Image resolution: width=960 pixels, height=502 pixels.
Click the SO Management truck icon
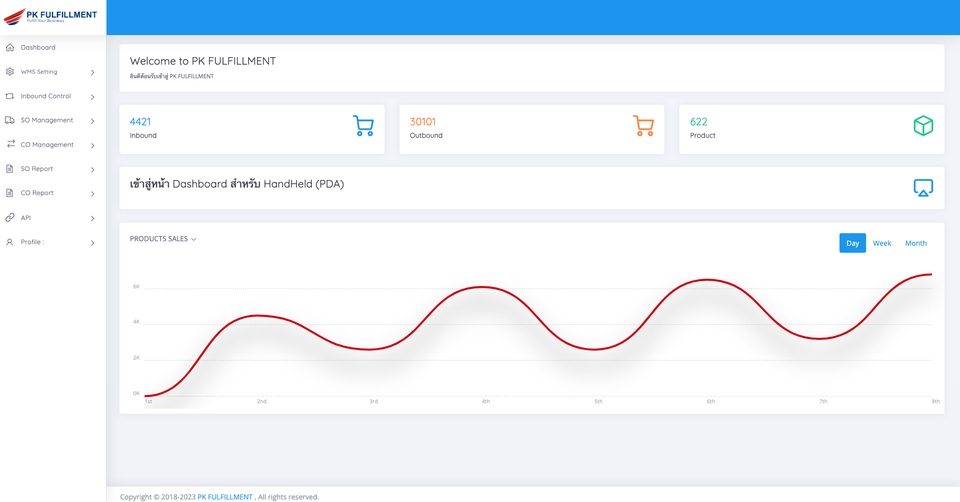[10, 120]
